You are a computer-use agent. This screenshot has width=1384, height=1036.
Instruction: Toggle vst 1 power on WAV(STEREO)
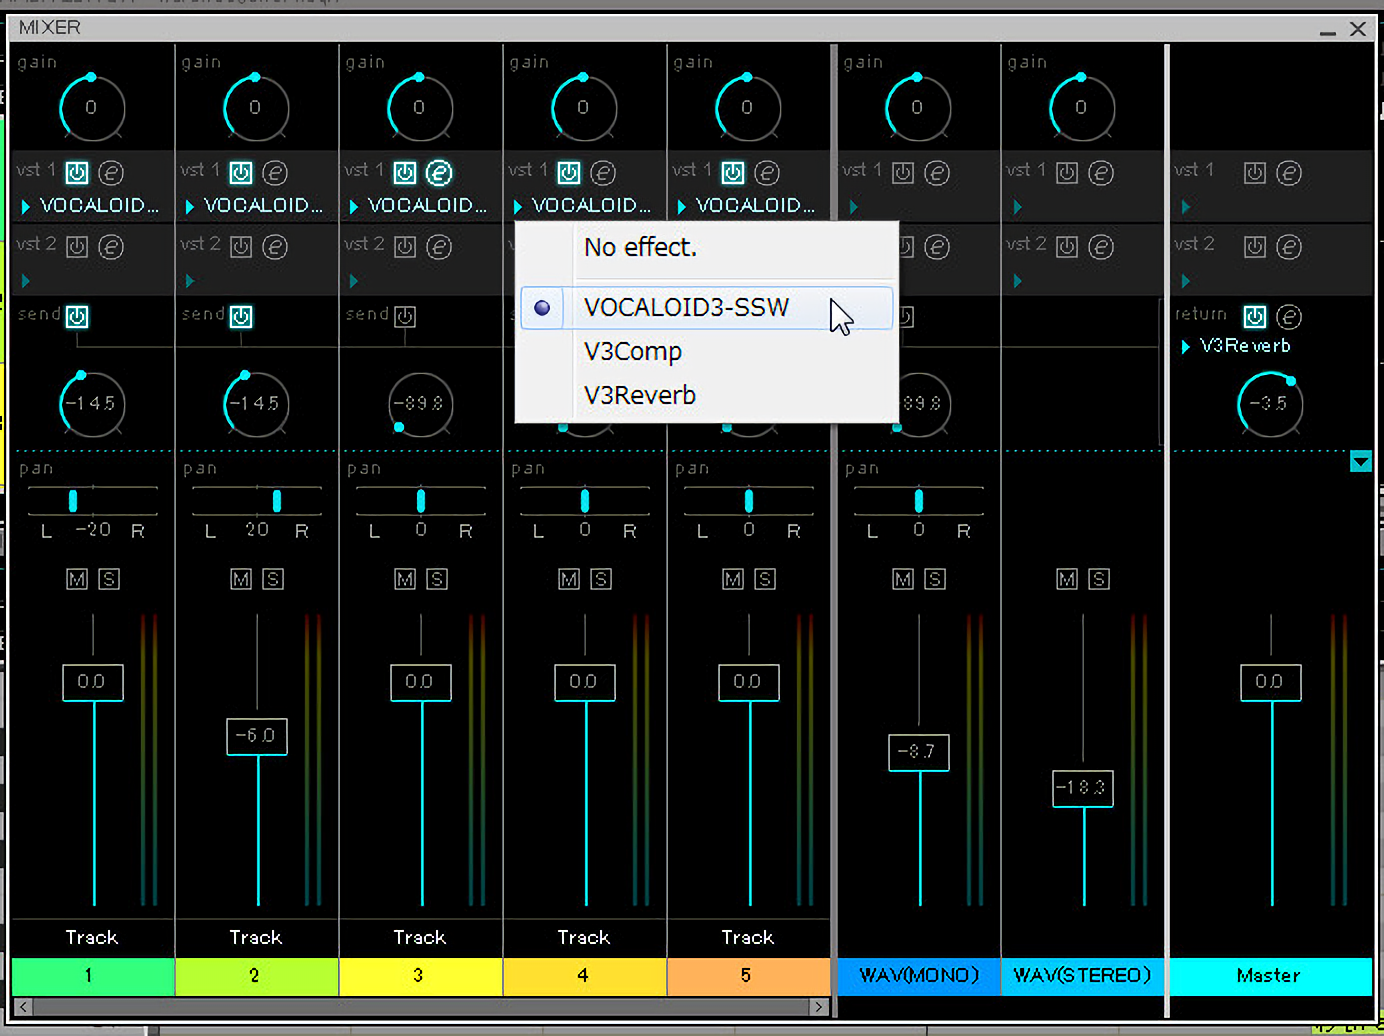pyautogui.click(x=1067, y=173)
